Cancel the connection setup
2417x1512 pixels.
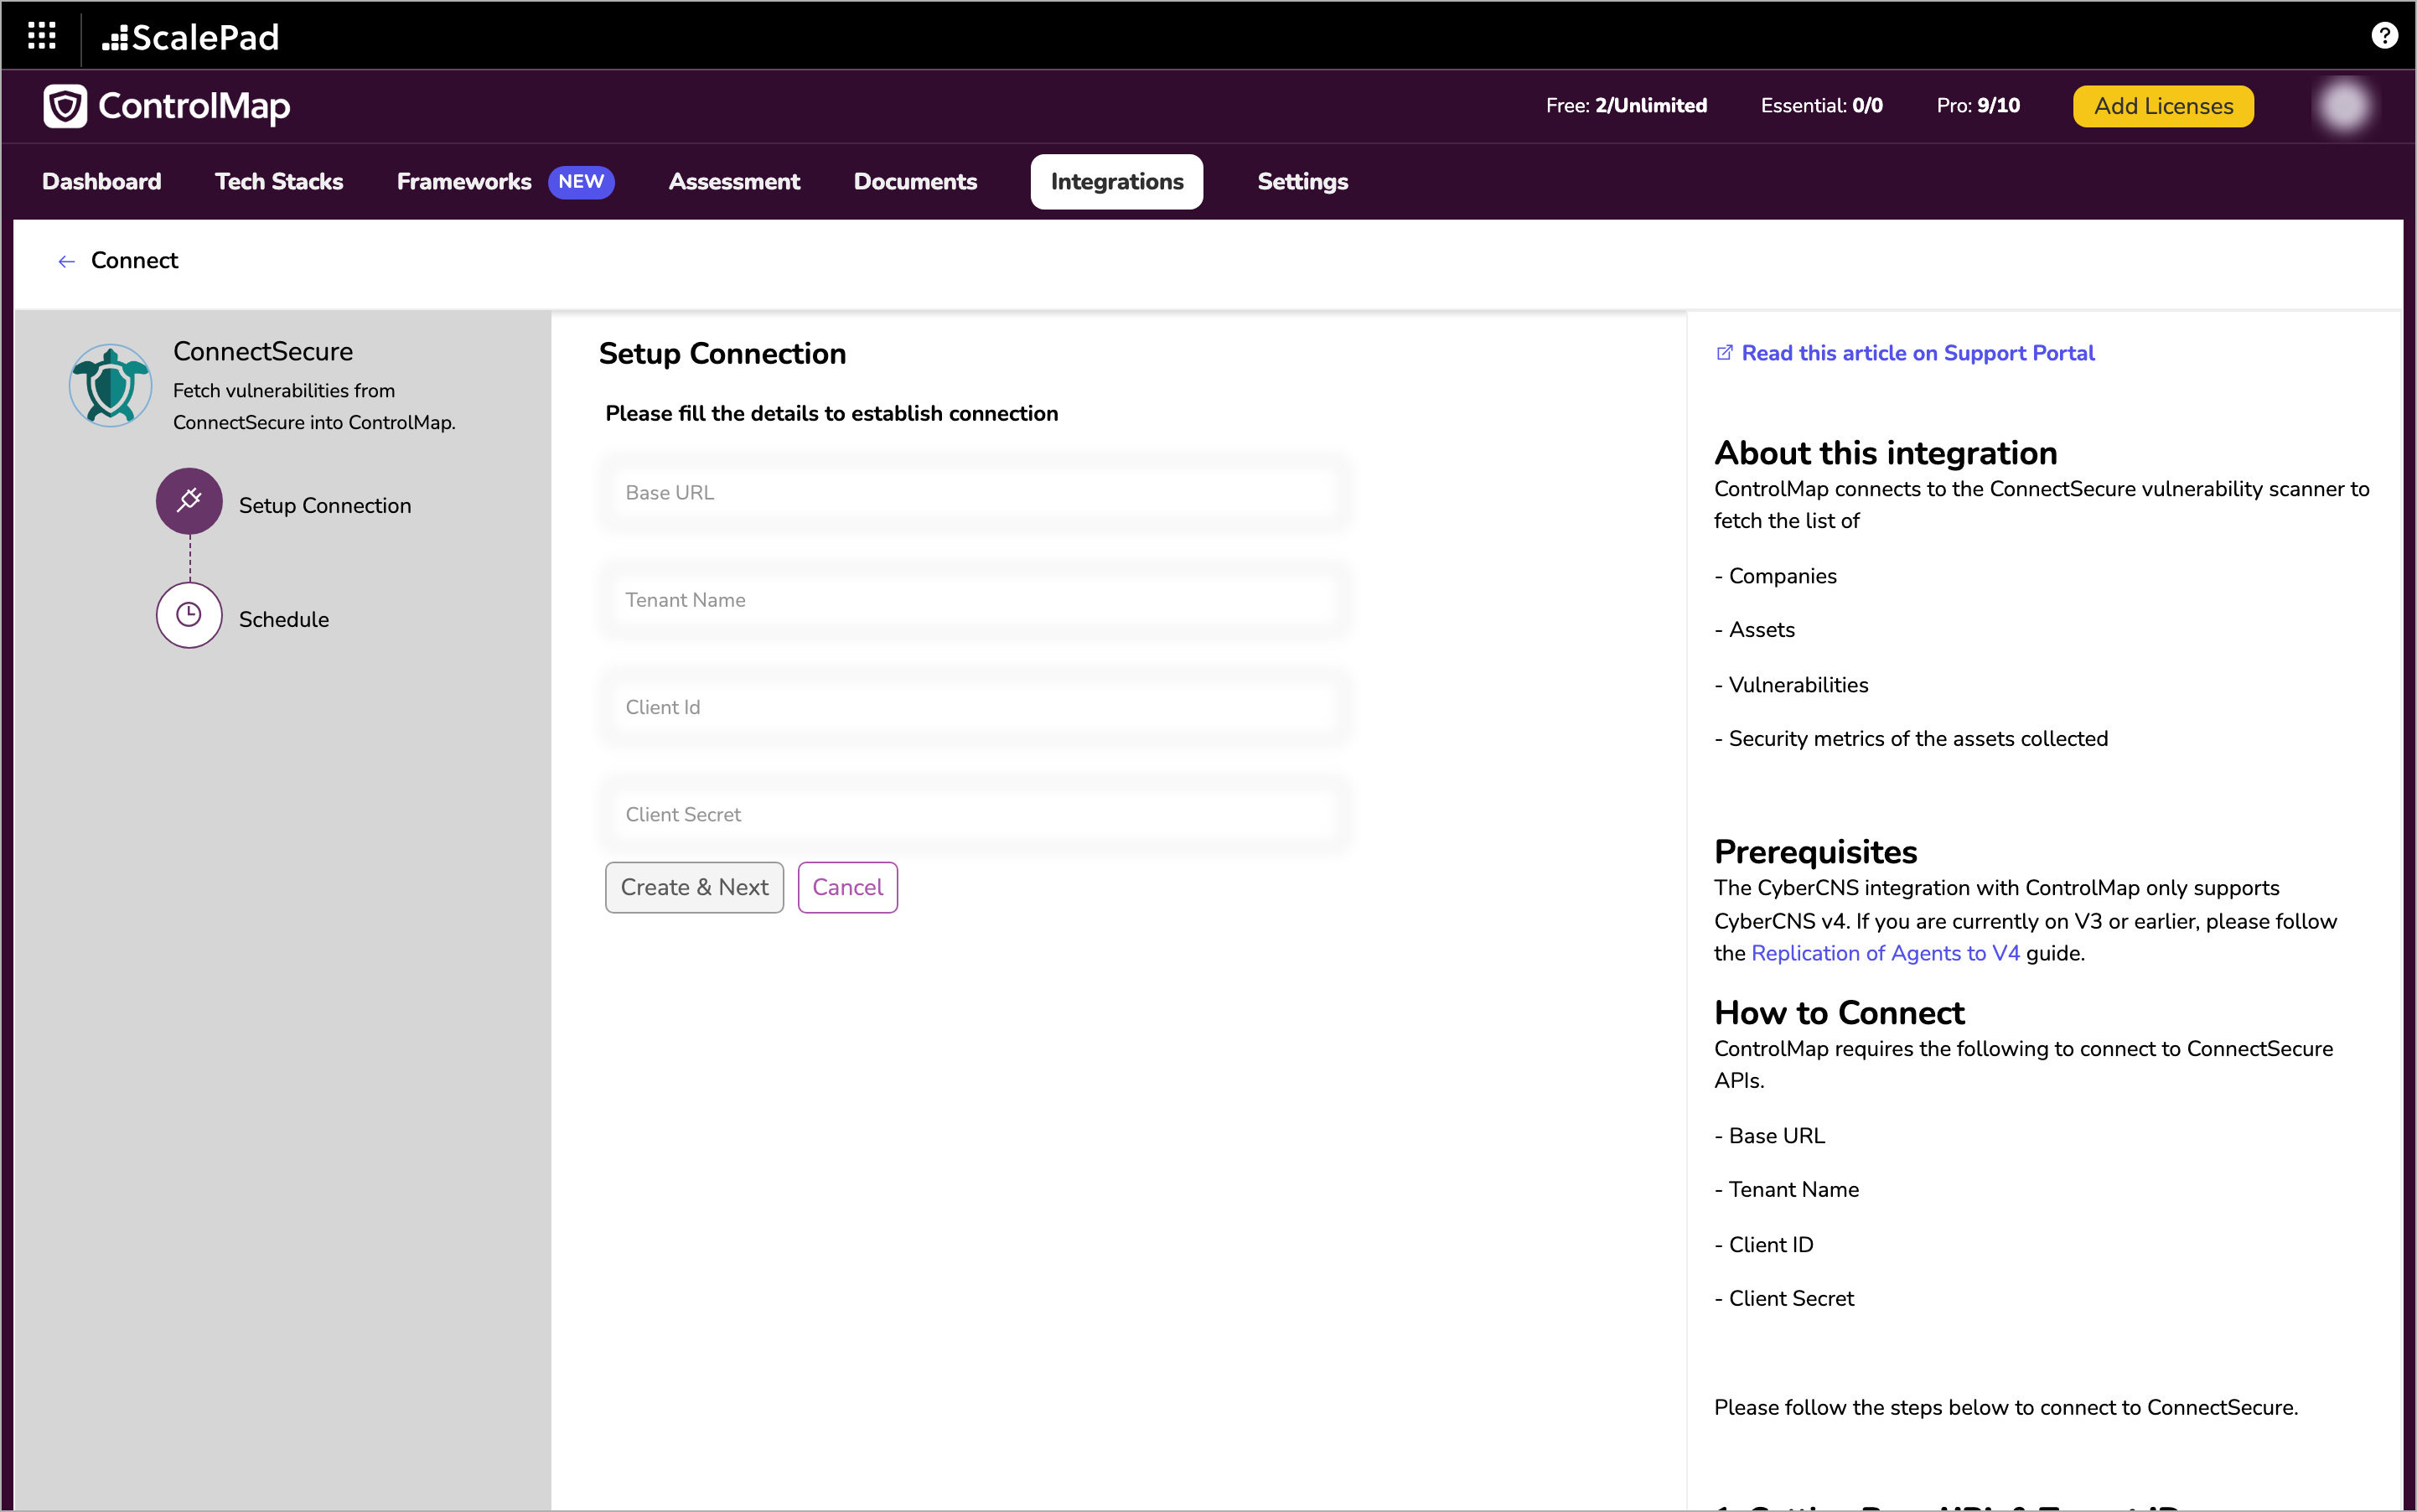[x=847, y=887]
